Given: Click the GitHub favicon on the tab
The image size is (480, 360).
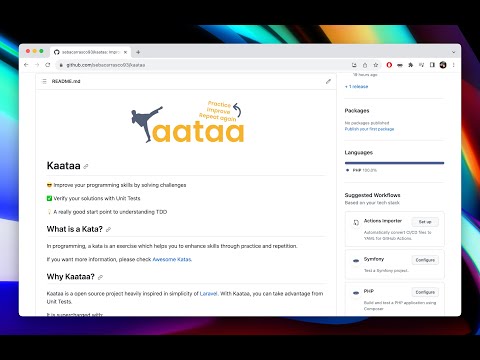Looking at the screenshot, I should pos(57,52).
